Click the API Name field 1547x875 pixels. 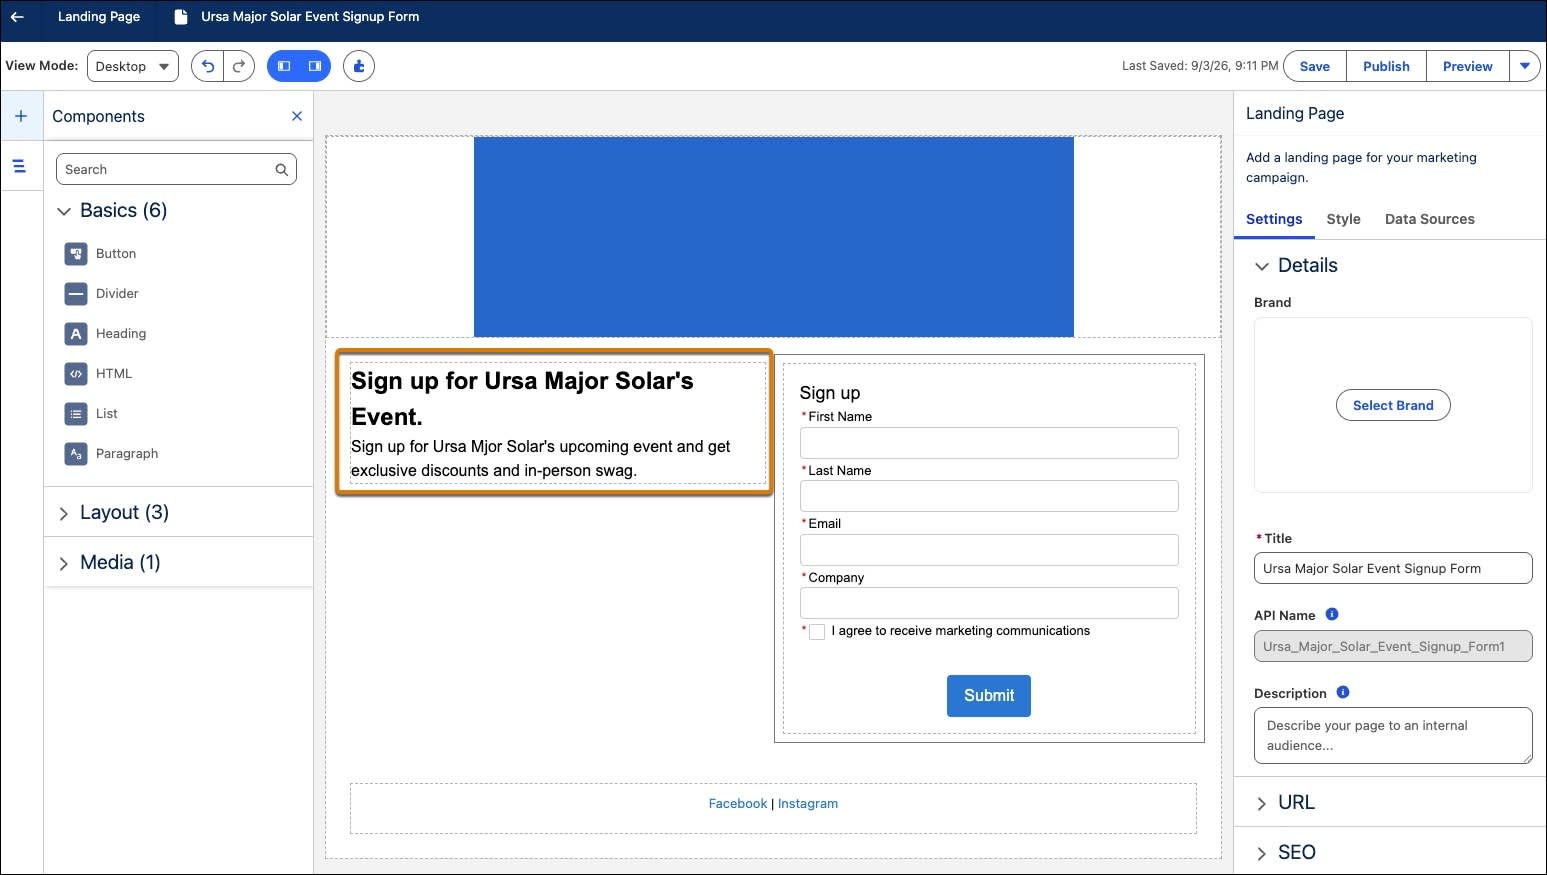tap(1393, 646)
